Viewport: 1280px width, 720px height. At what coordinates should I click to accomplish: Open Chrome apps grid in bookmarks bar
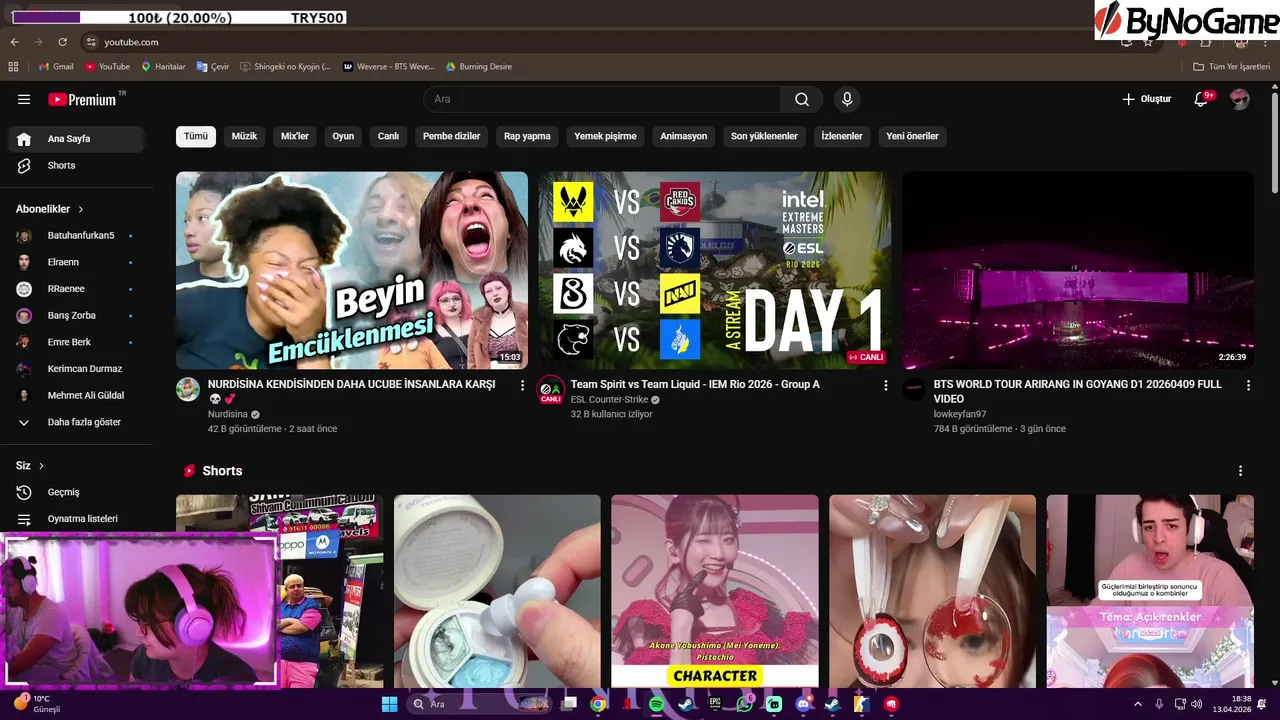coord(14,67)
